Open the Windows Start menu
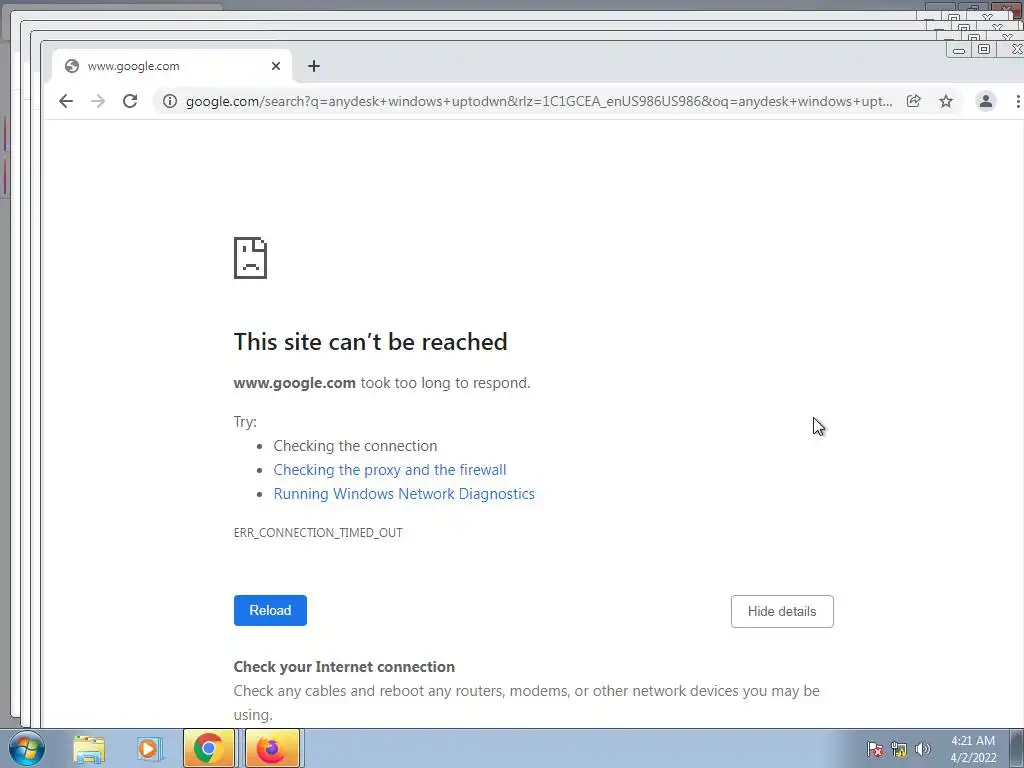1024x768 pixels. pyautogui.click(x=27, y=748)
